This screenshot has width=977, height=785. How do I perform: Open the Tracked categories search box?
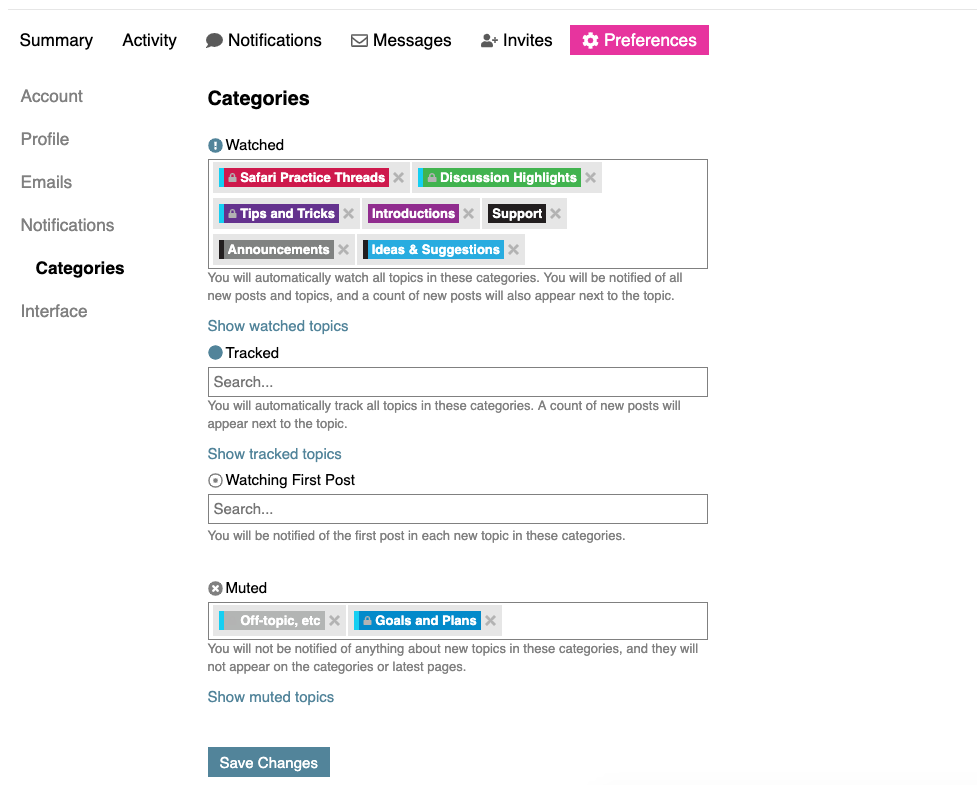(x=457, y=382)
